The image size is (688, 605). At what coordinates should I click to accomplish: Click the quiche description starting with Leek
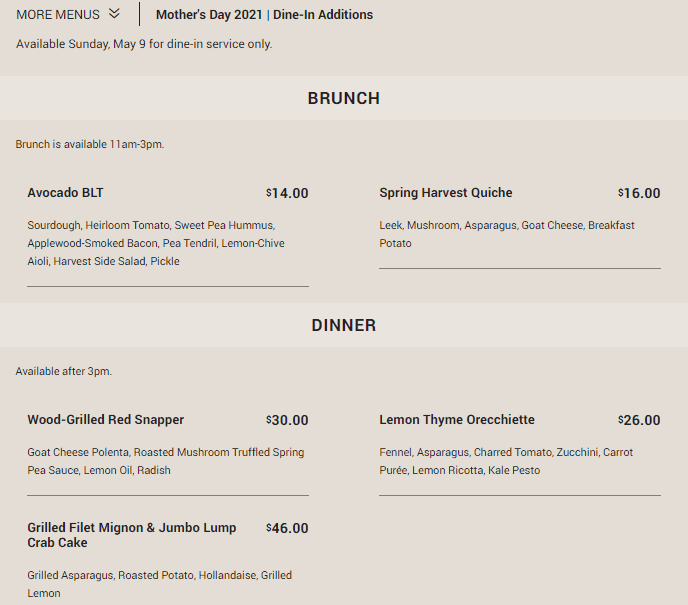507,234
